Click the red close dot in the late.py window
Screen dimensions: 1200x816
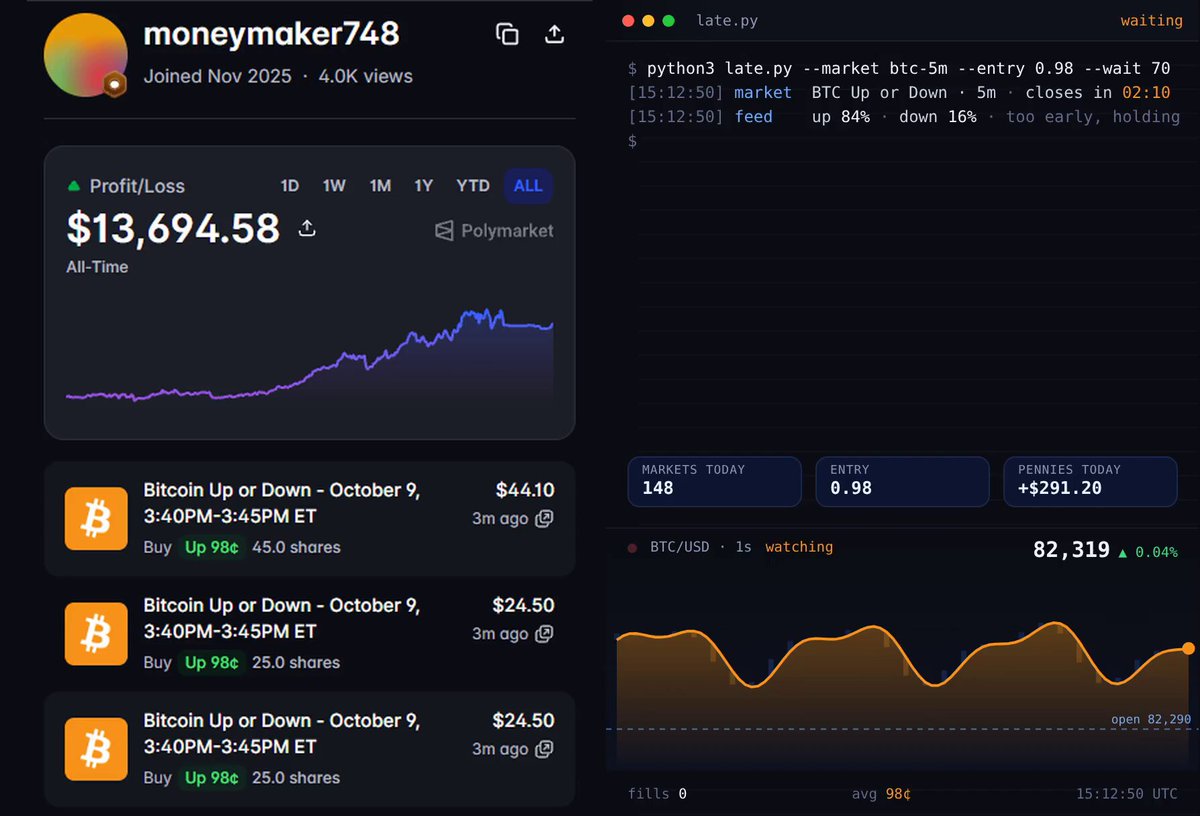[x=628, y=20]
